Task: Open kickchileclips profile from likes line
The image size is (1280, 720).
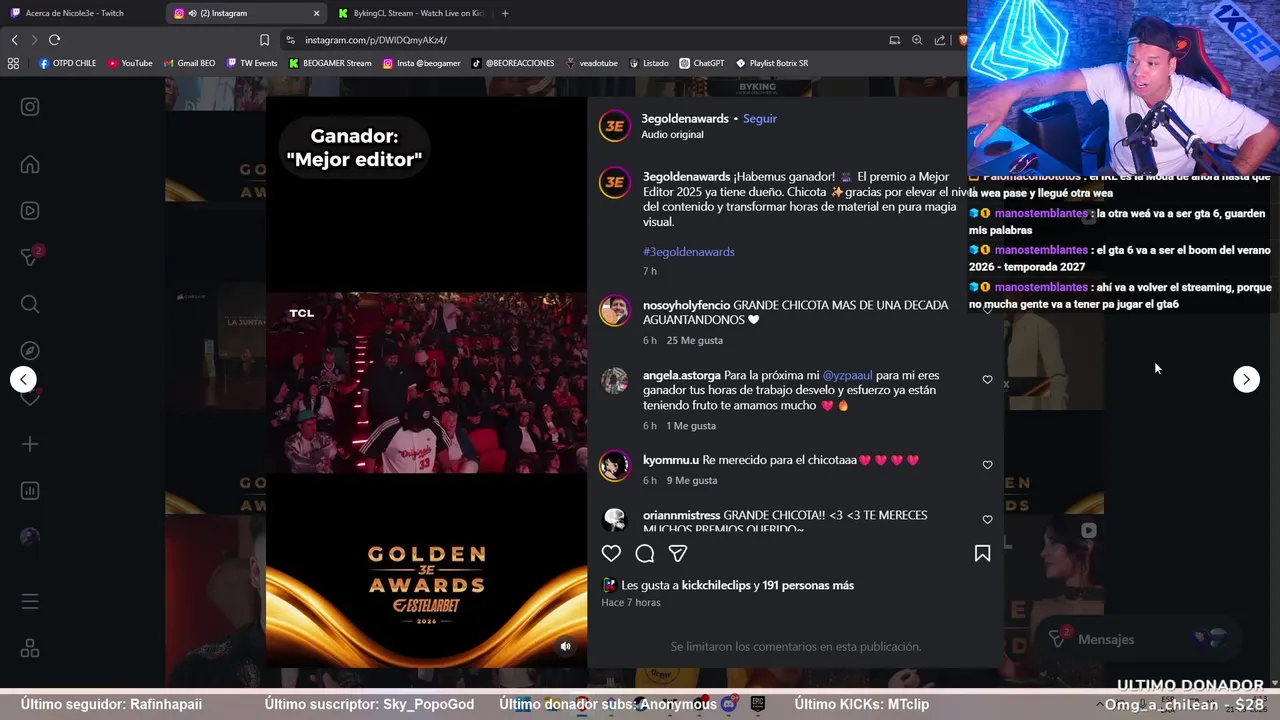Action: (x=716, y=585)
